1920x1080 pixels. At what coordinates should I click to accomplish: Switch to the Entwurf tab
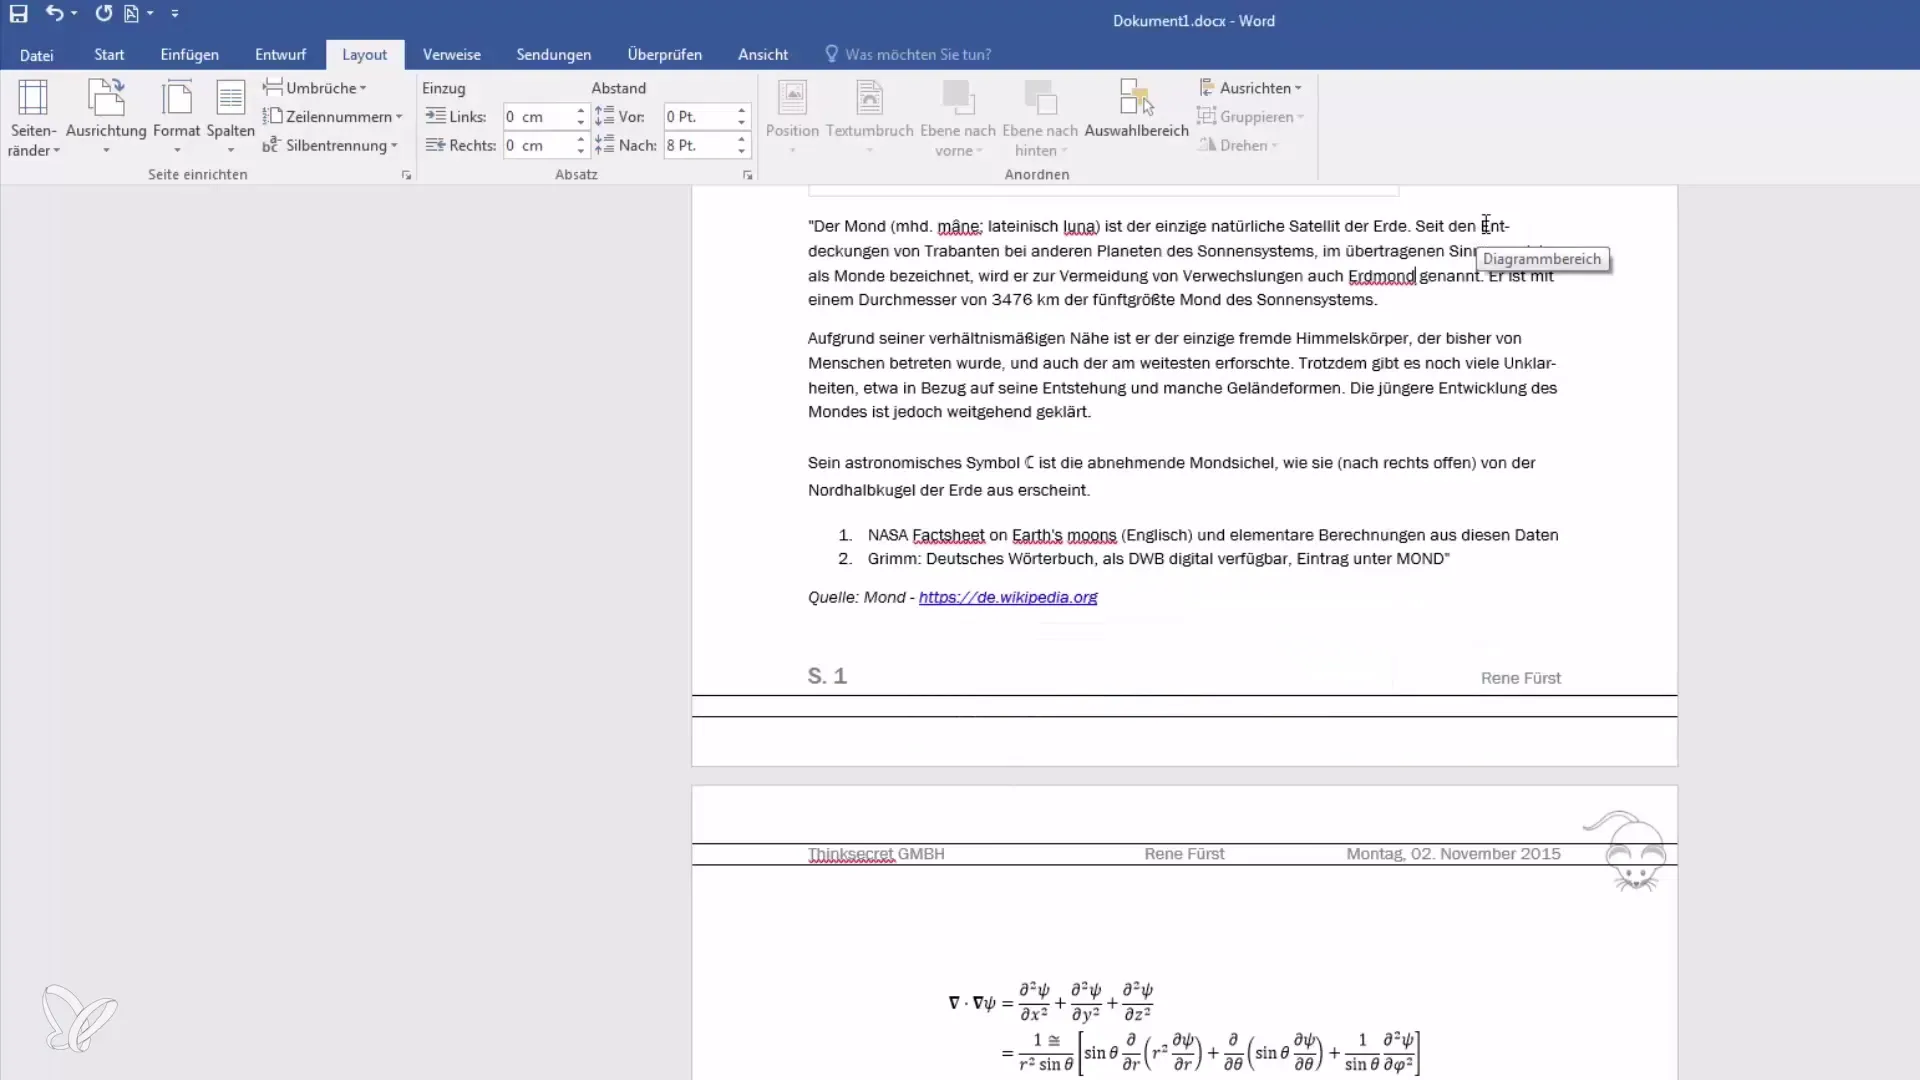click(280, 55)
